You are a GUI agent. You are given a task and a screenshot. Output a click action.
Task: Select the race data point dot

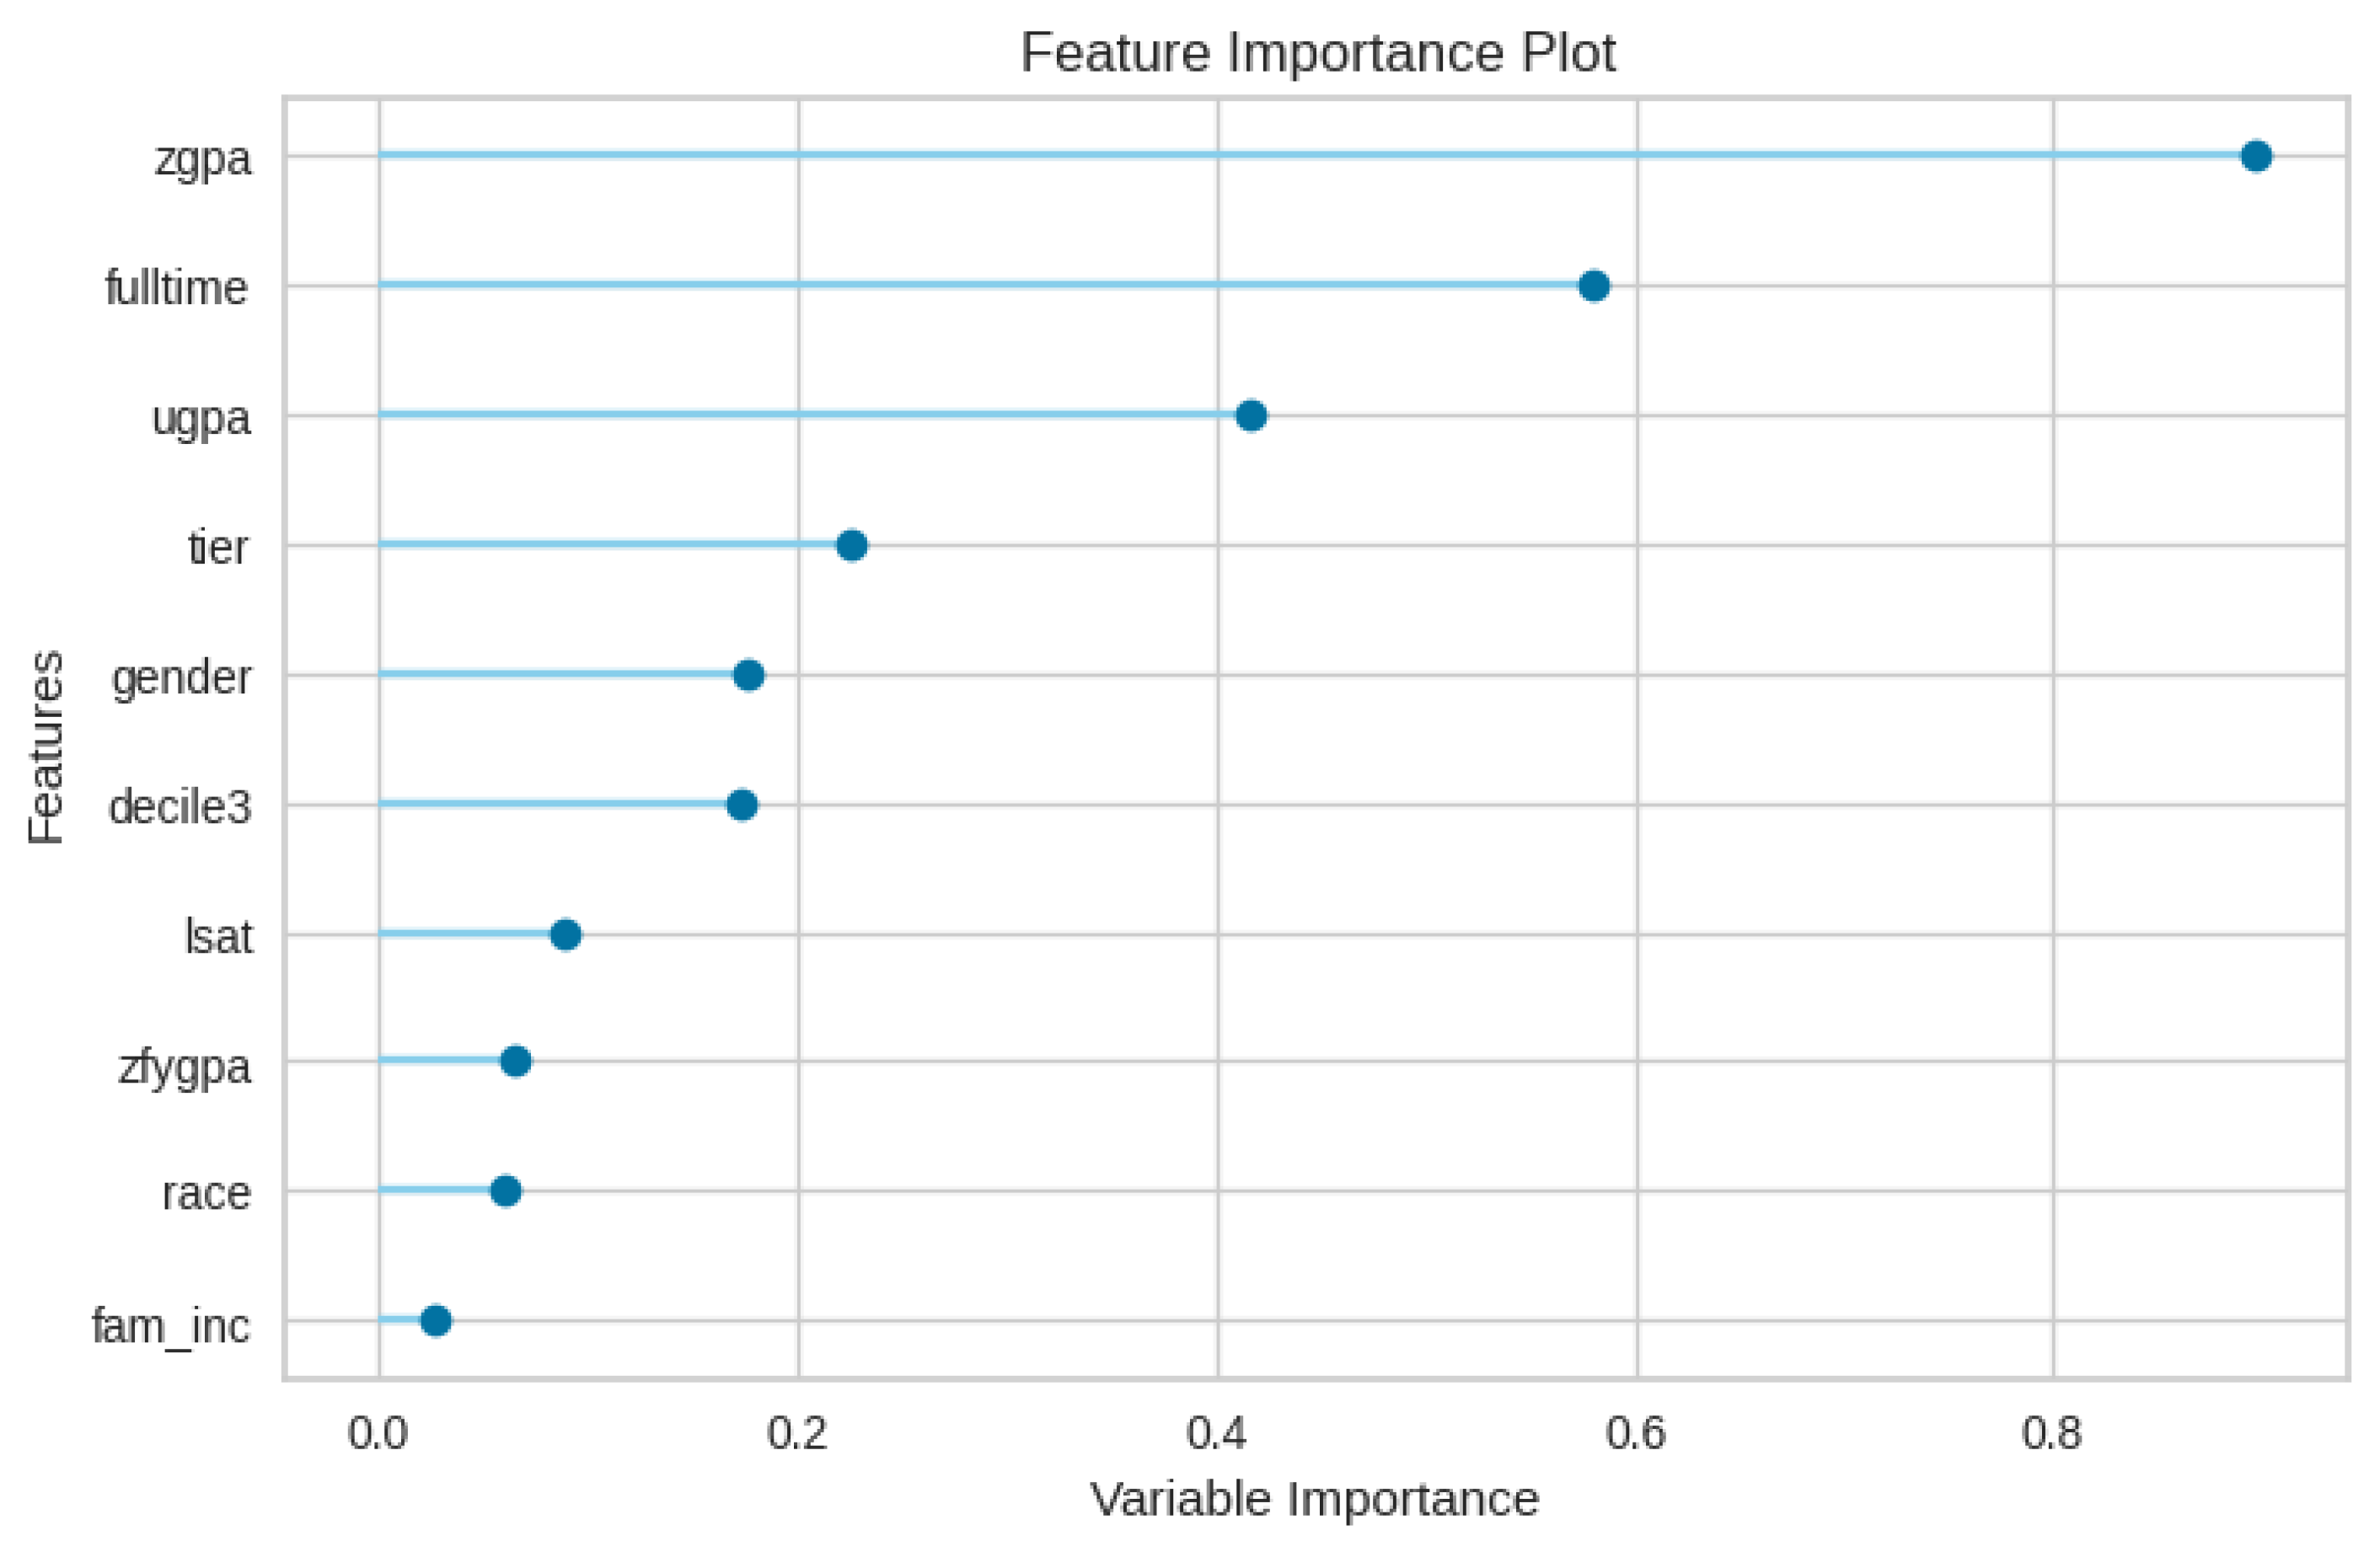pyautogui.click(x=506, y=1191)
